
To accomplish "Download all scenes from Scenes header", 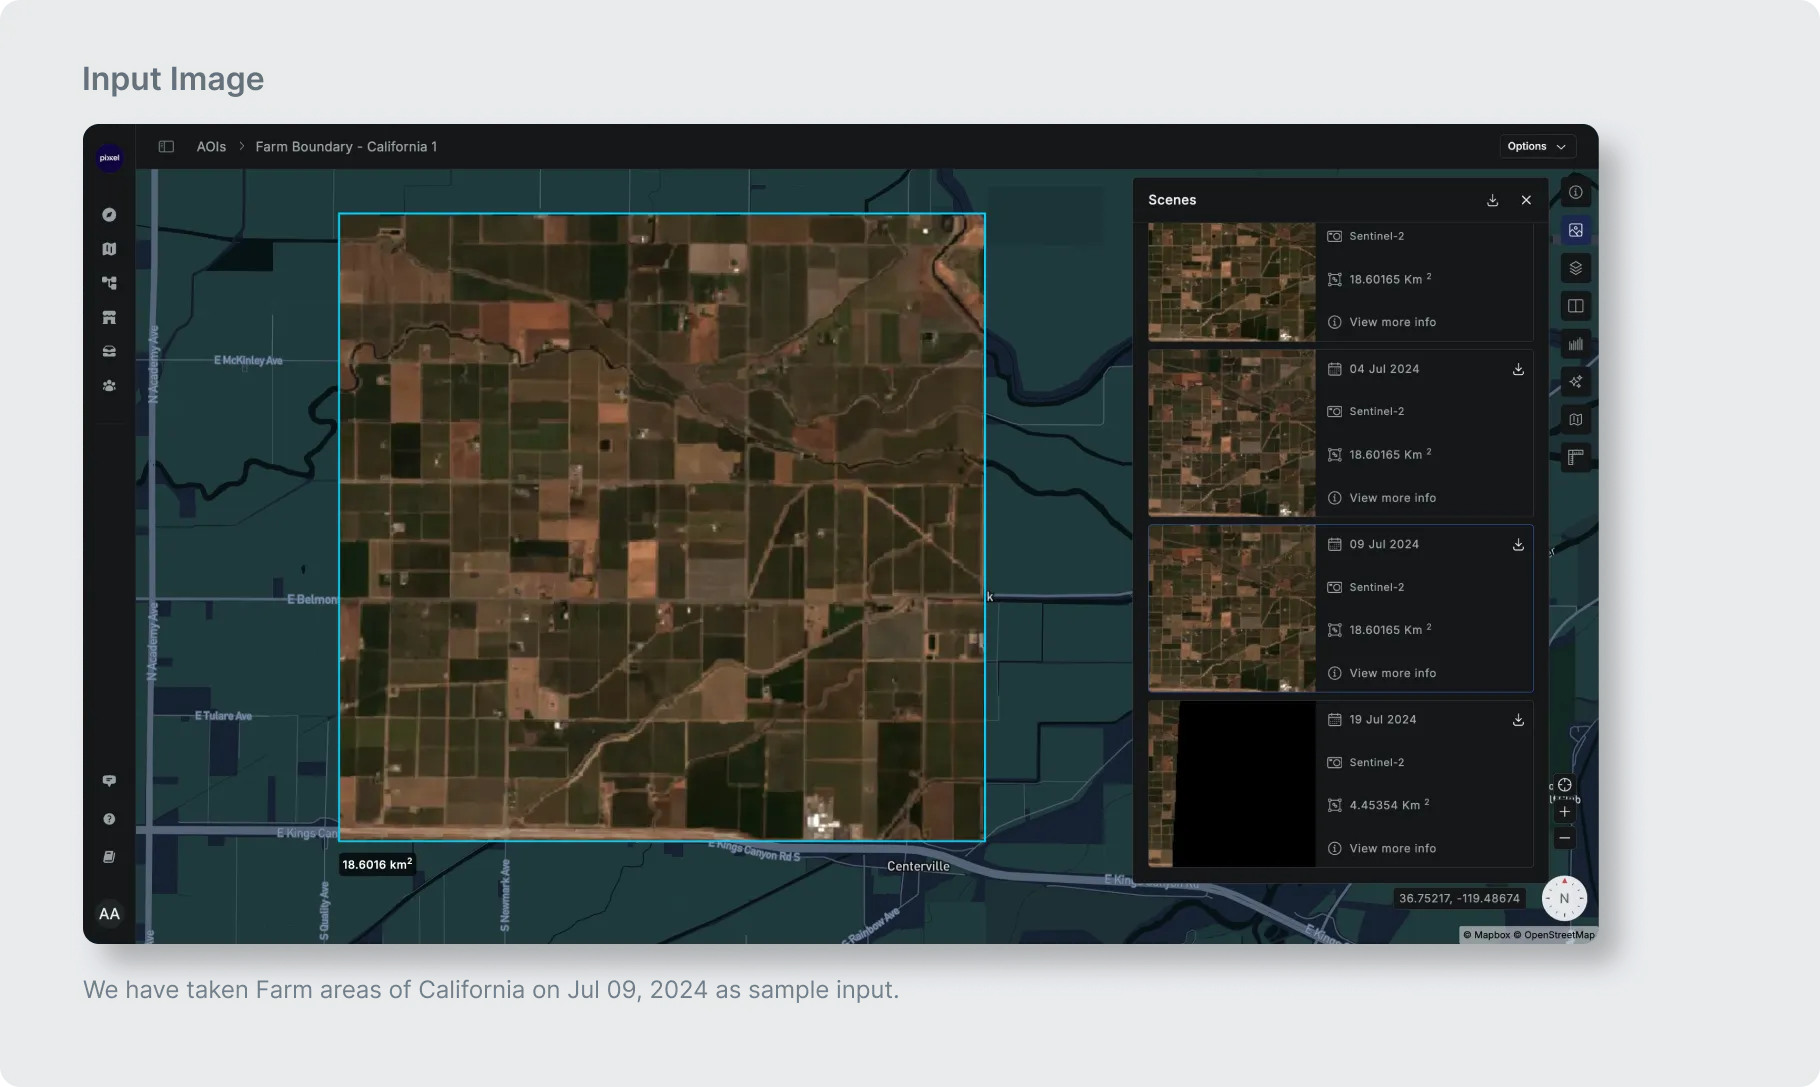I will coord(1492,200).
